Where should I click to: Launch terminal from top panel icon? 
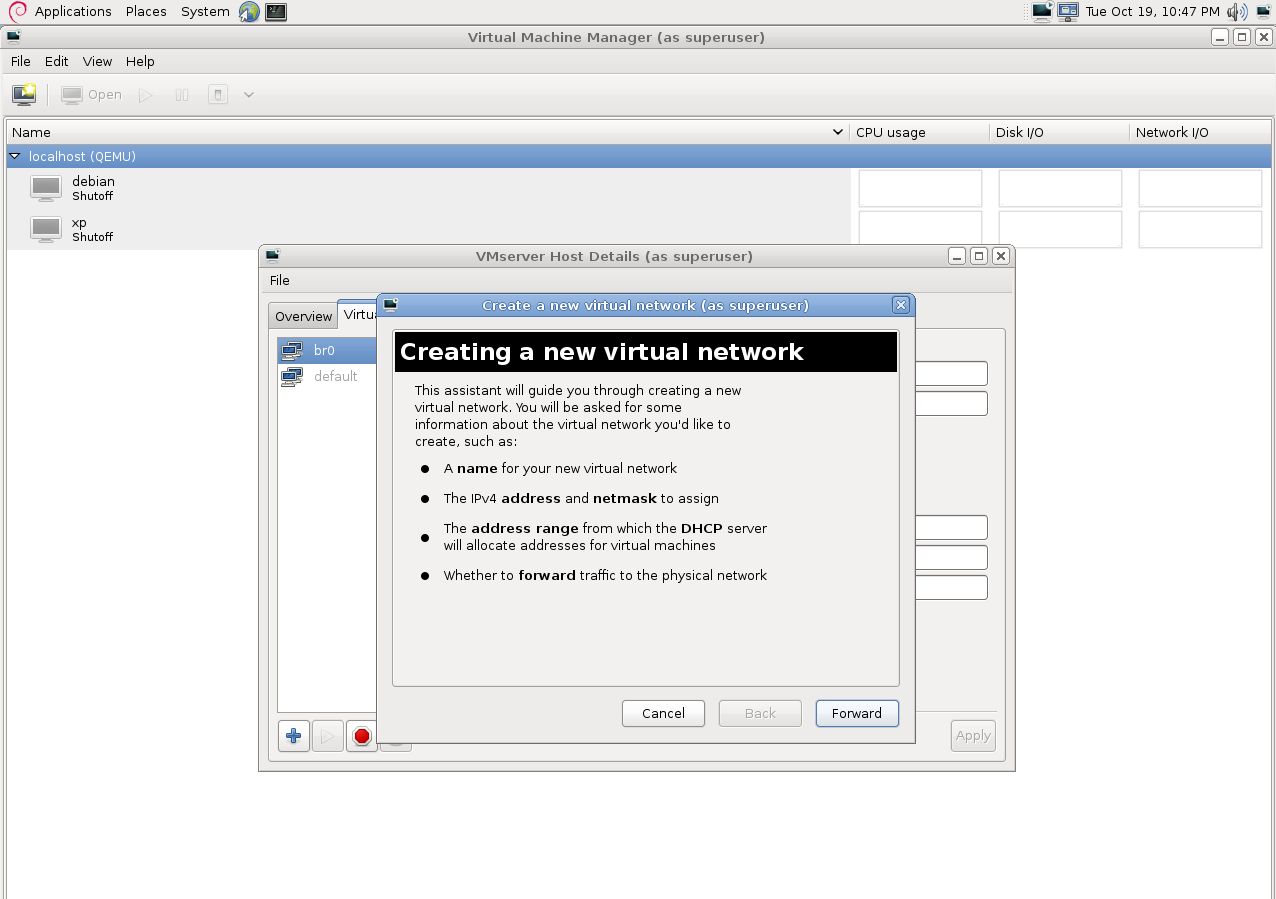click(276, 12)
